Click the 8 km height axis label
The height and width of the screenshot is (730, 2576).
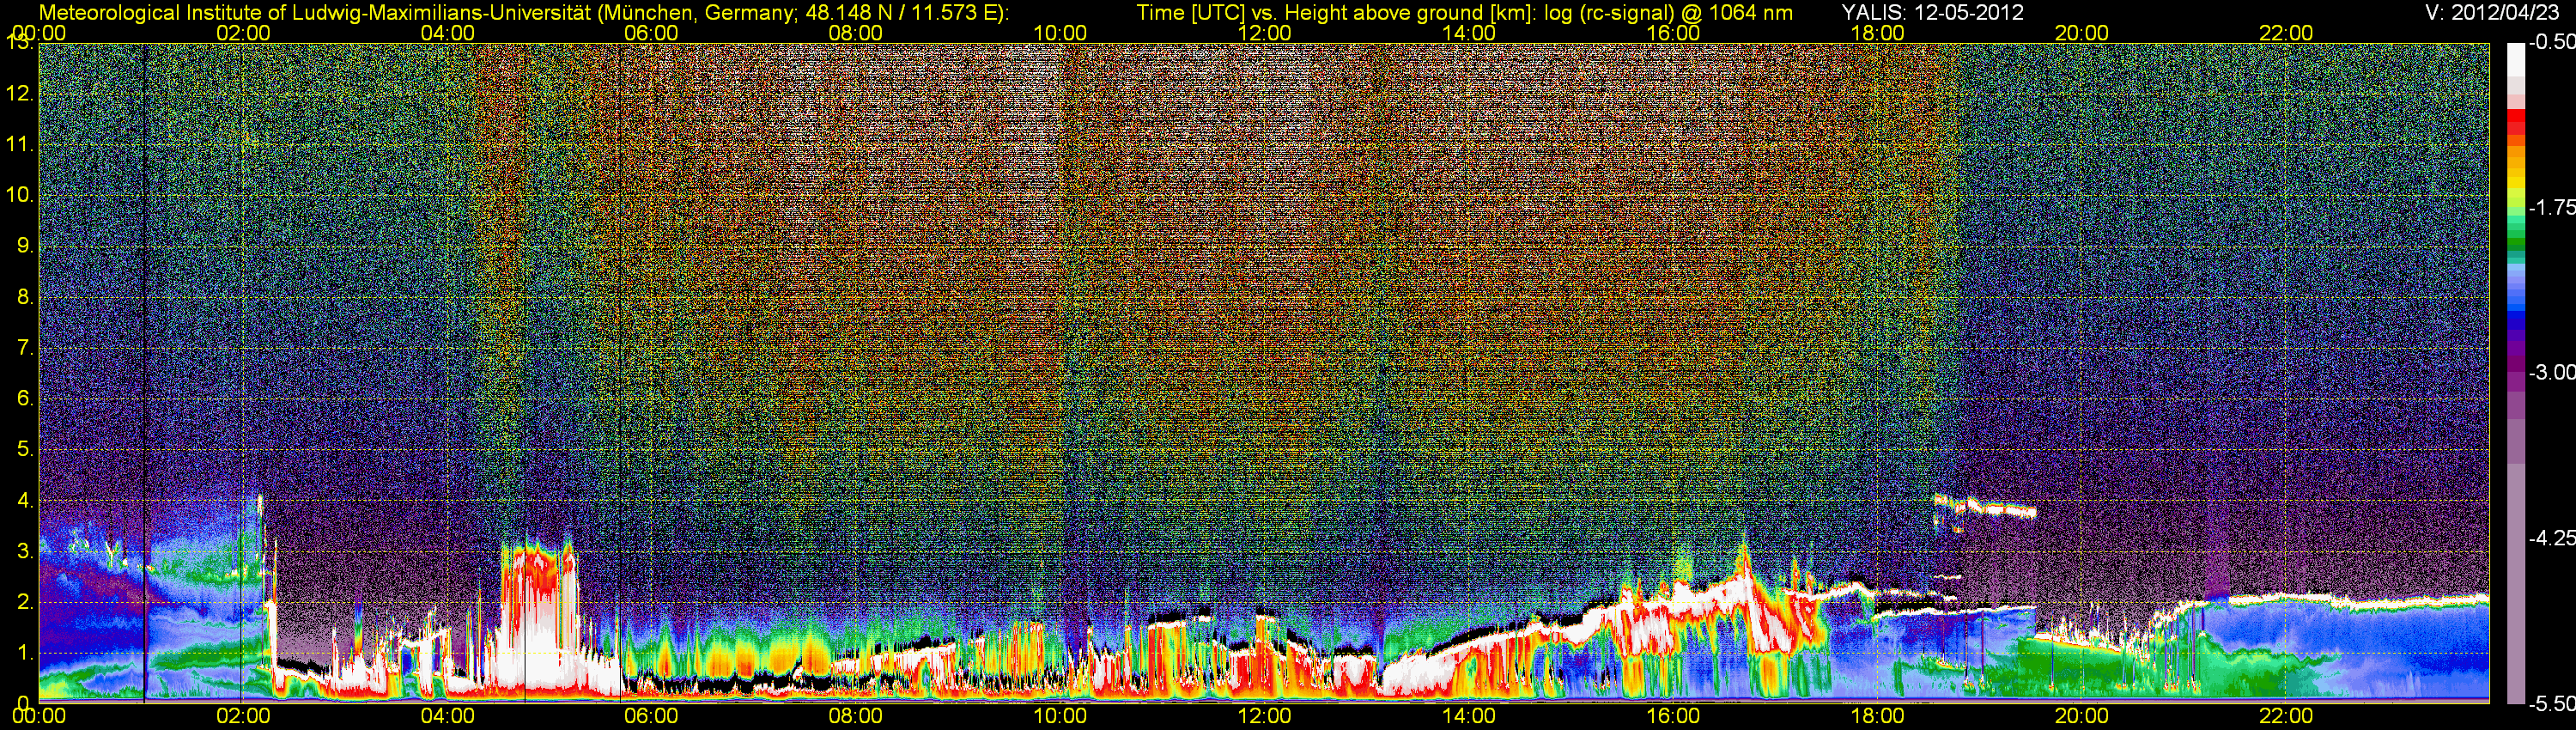24,297
